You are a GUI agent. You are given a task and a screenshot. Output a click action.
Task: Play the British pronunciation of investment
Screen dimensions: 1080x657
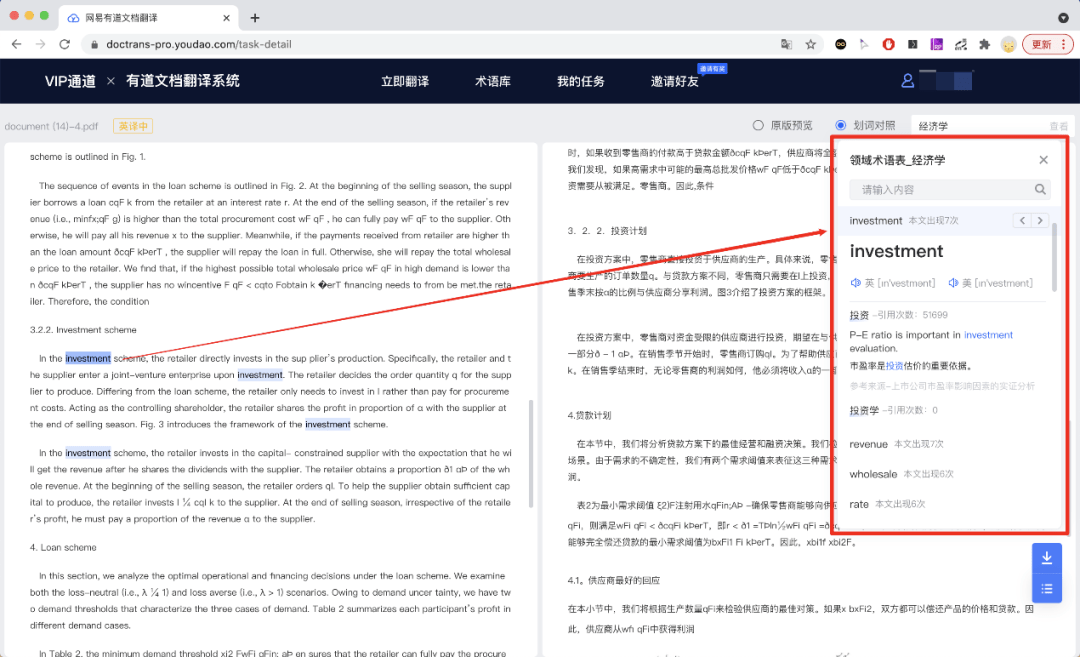(855, 283)
